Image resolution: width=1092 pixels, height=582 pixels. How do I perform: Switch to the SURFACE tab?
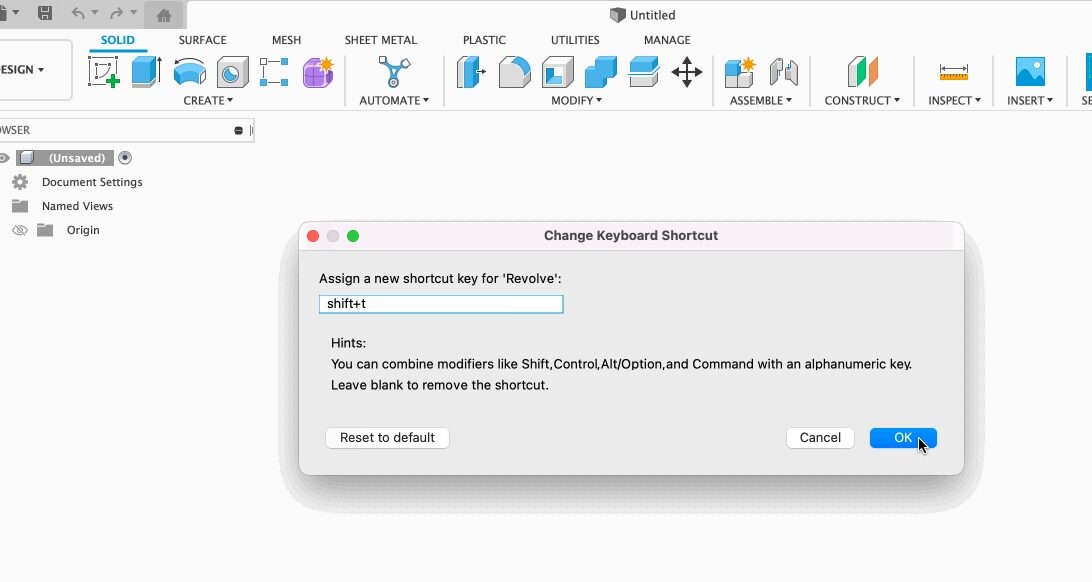click(x=203, y=40)
